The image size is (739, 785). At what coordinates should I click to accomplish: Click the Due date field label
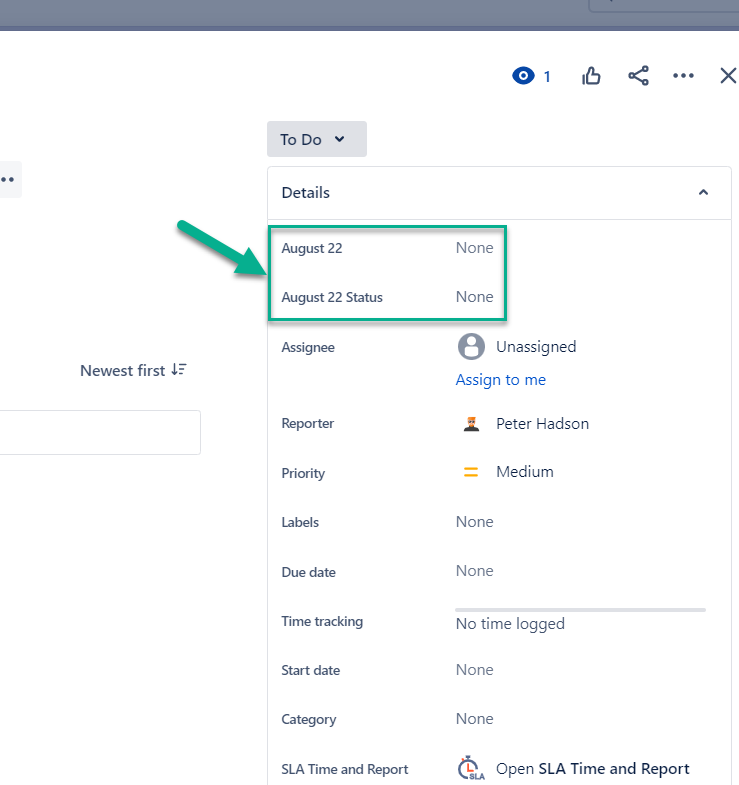[x=308, y=572]
